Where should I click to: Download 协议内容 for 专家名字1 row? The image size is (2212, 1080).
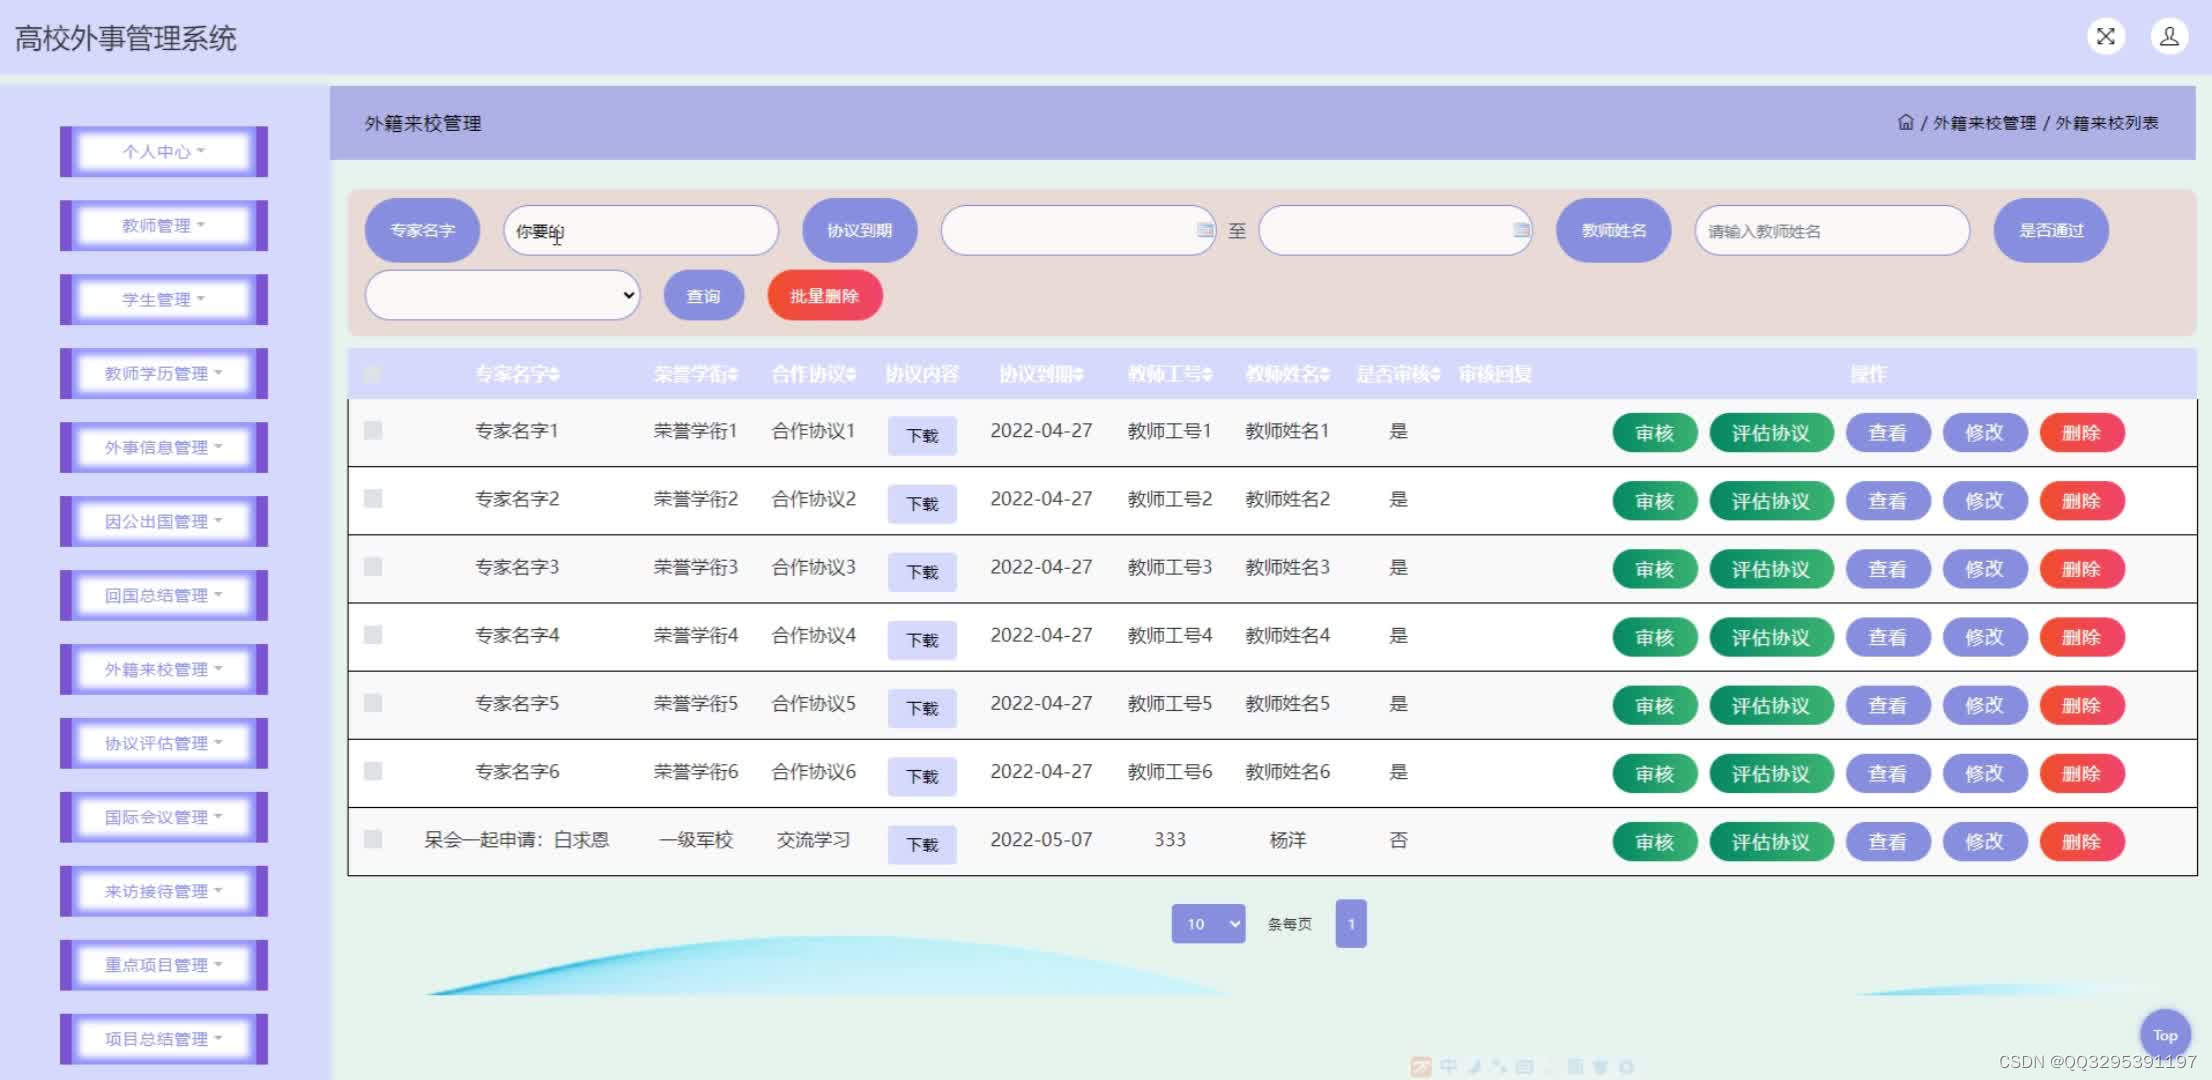922,435
